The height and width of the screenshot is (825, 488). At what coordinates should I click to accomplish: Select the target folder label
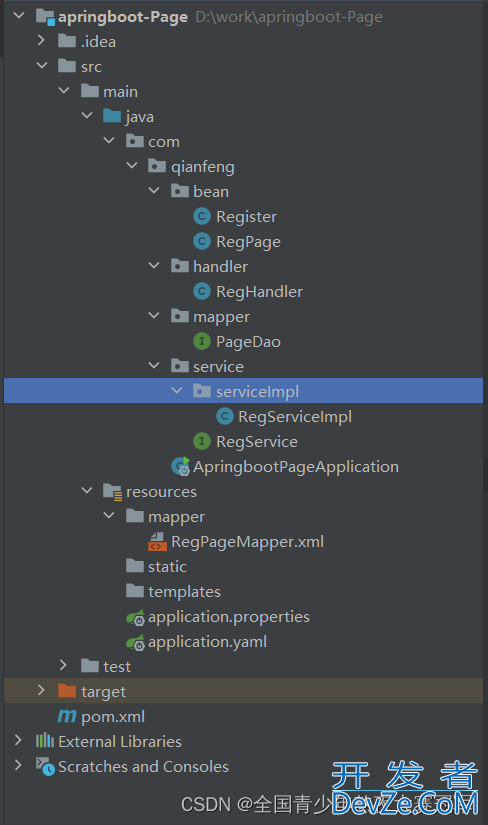(104, 692)
